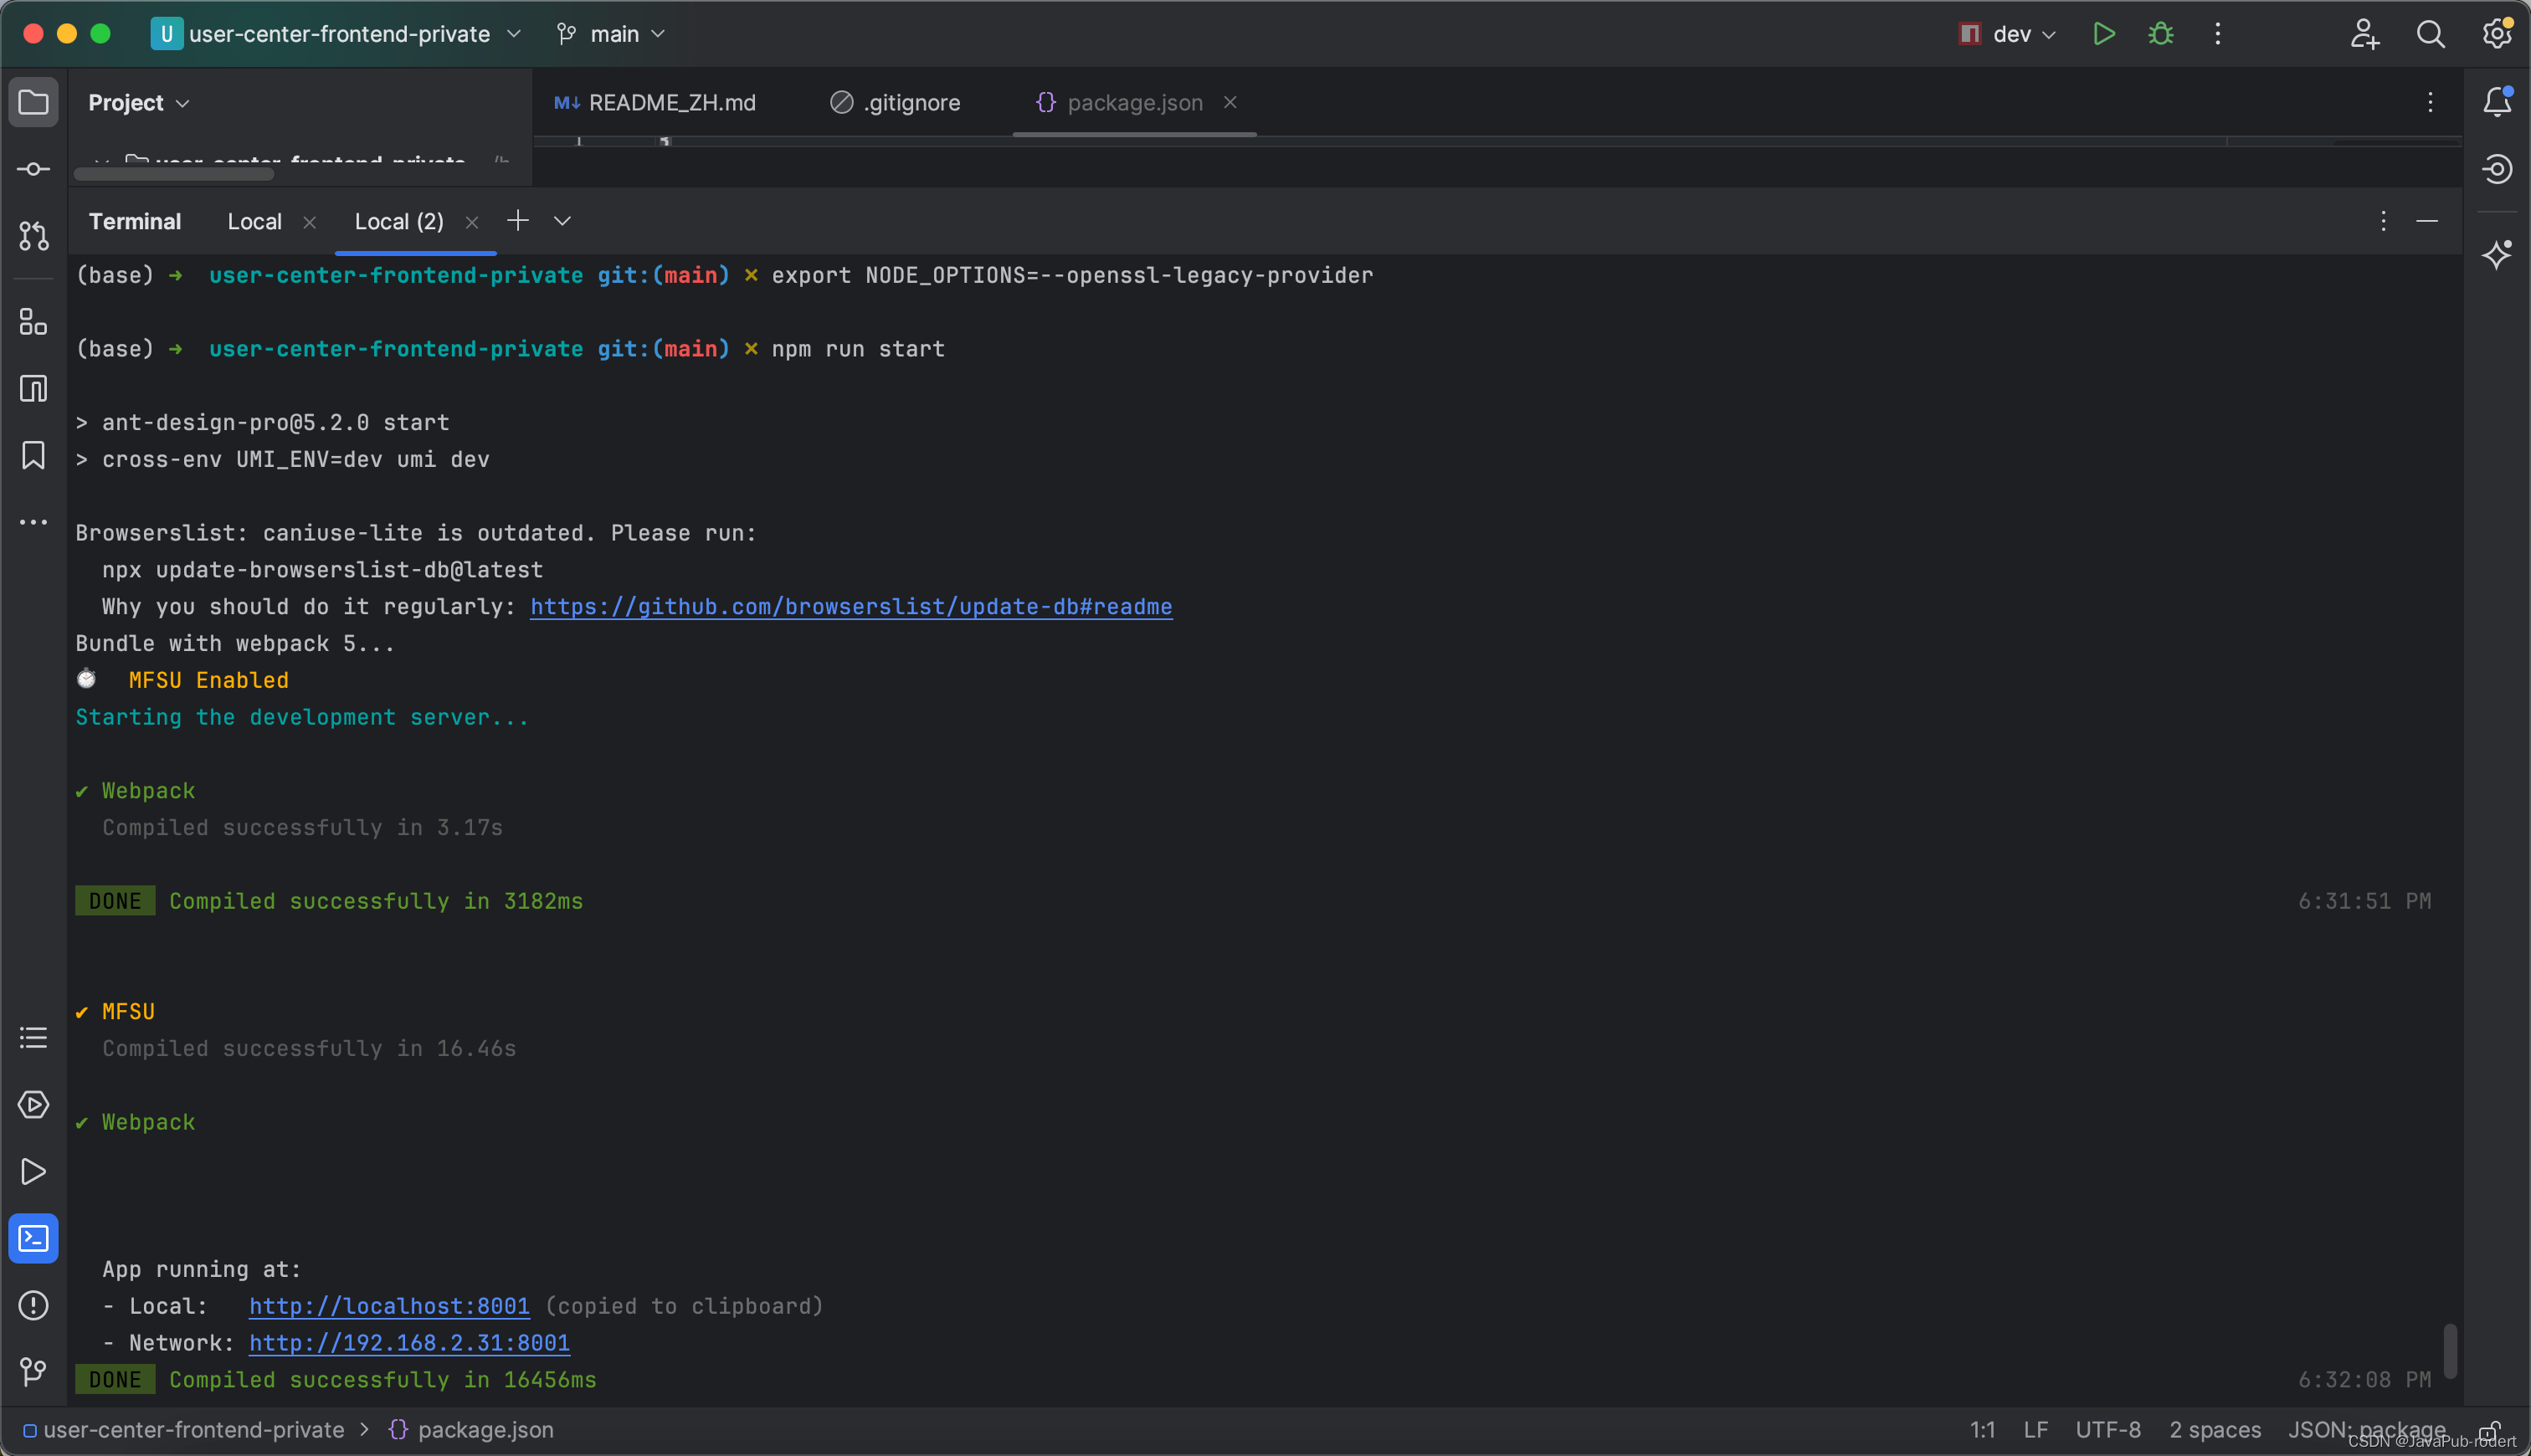Select the Local (2) terminal tab
The height and width of the screenshot is (1456, 2531).
click(x=399, y=222)
